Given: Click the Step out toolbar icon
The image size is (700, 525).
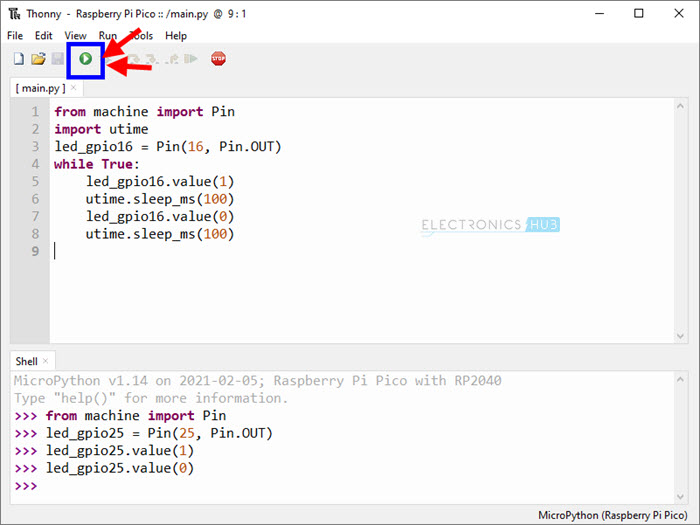Looking at the screenshot, I should point(173,59).
